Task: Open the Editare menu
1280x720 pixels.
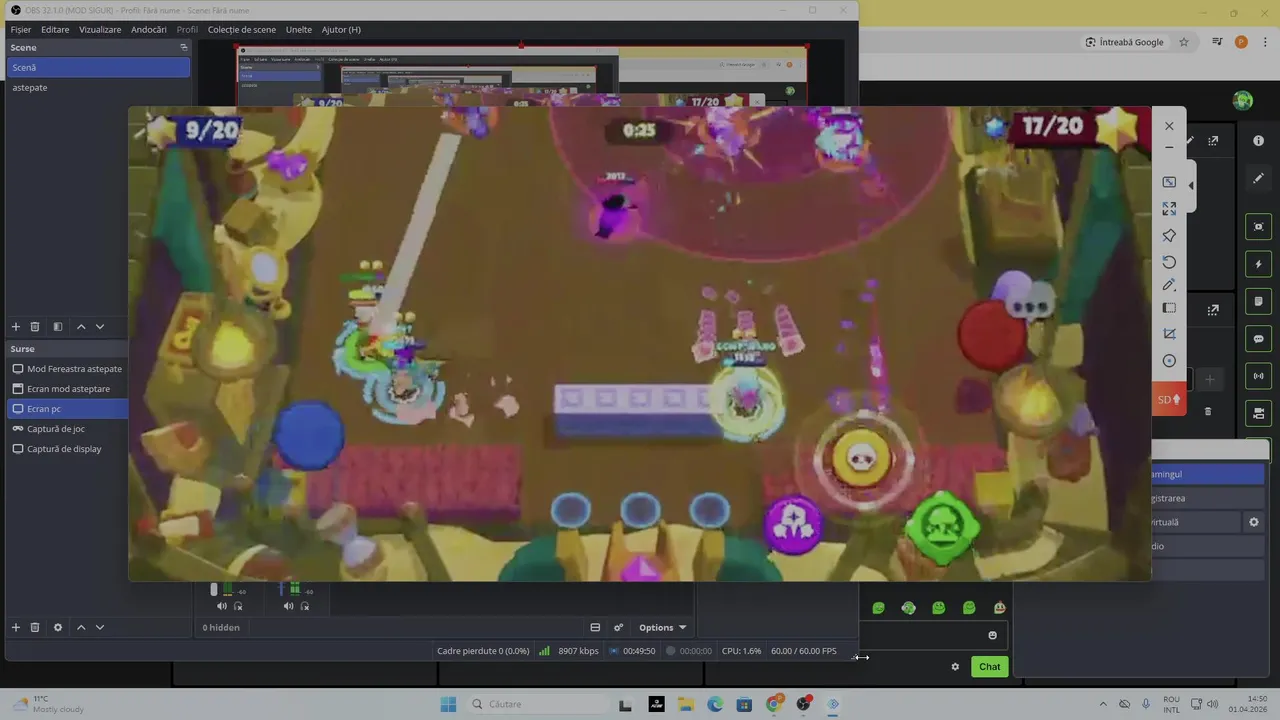Action: click(x=55, y=29)
